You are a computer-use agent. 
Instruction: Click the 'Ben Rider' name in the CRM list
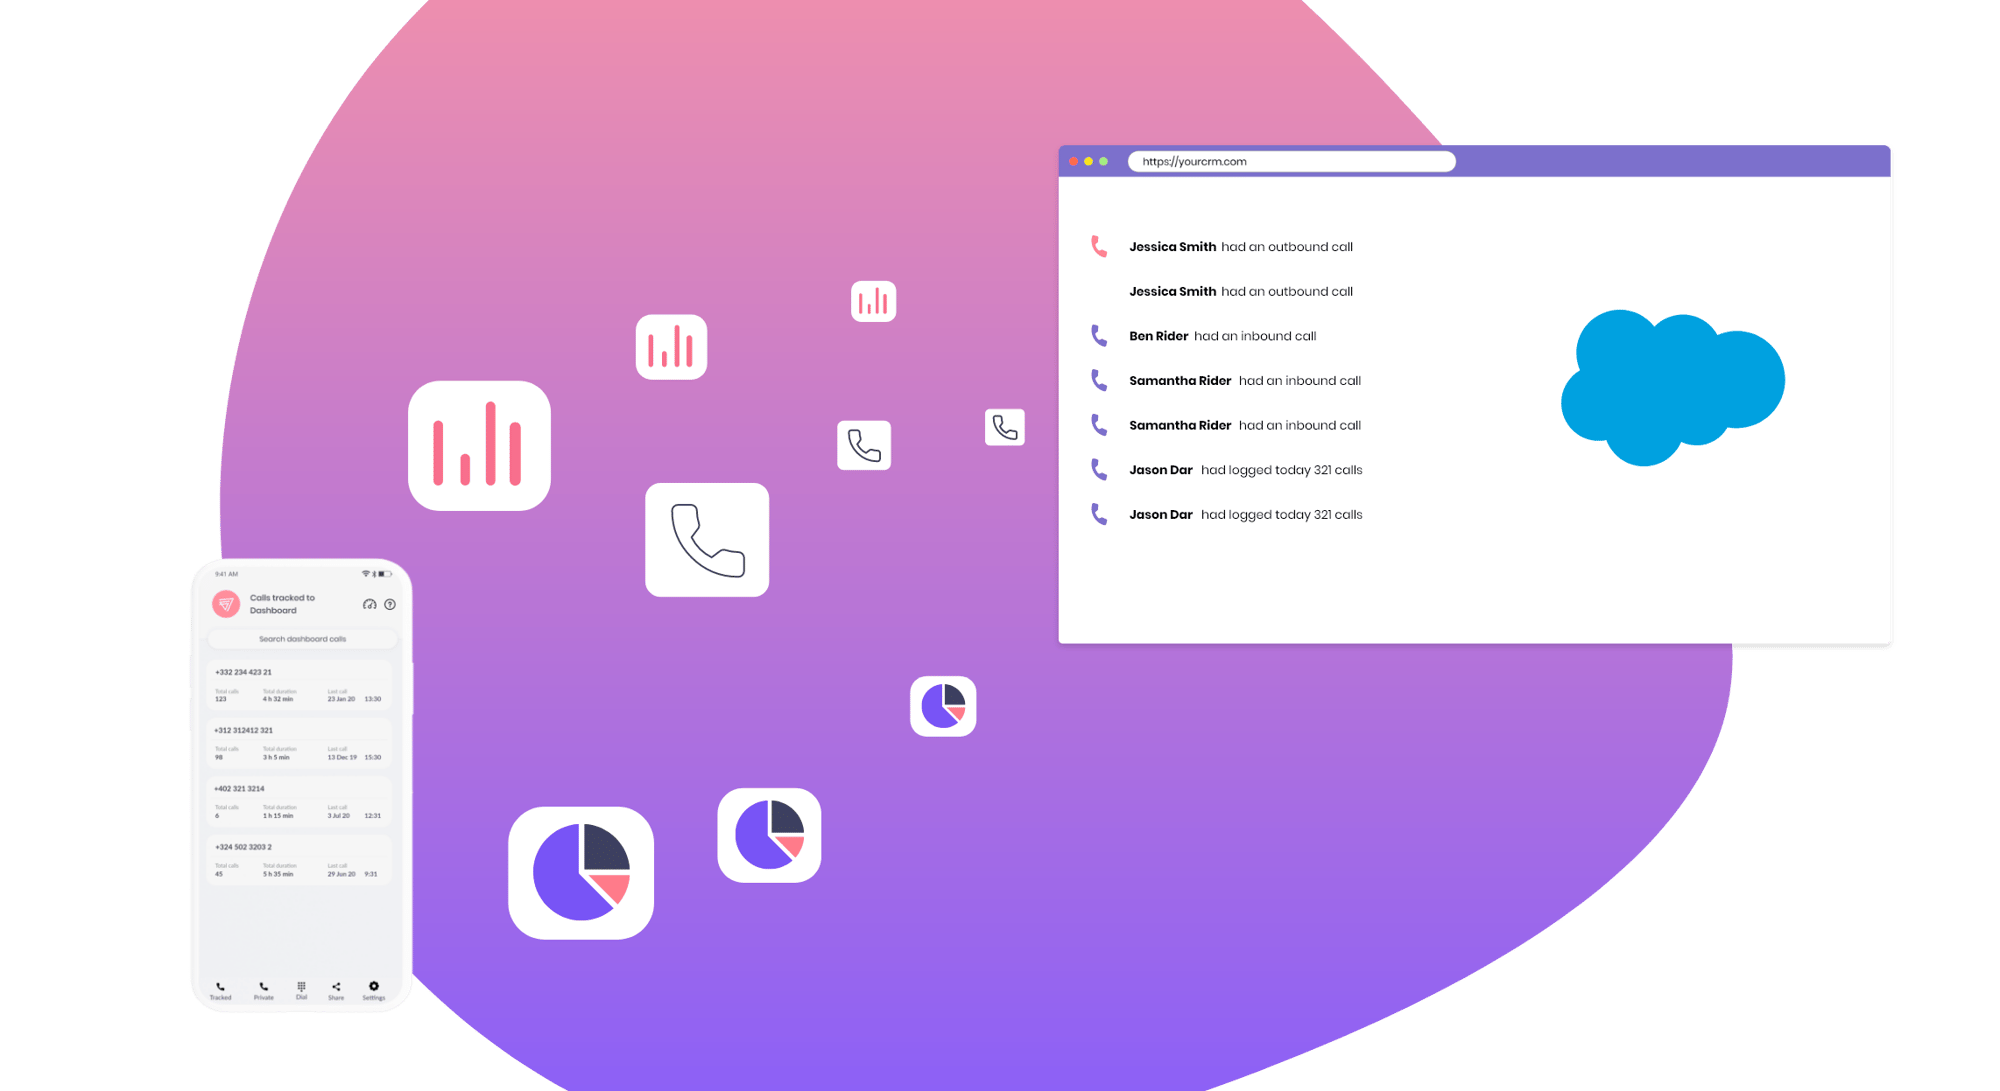pyautogui.click(x=1158, y=336)
